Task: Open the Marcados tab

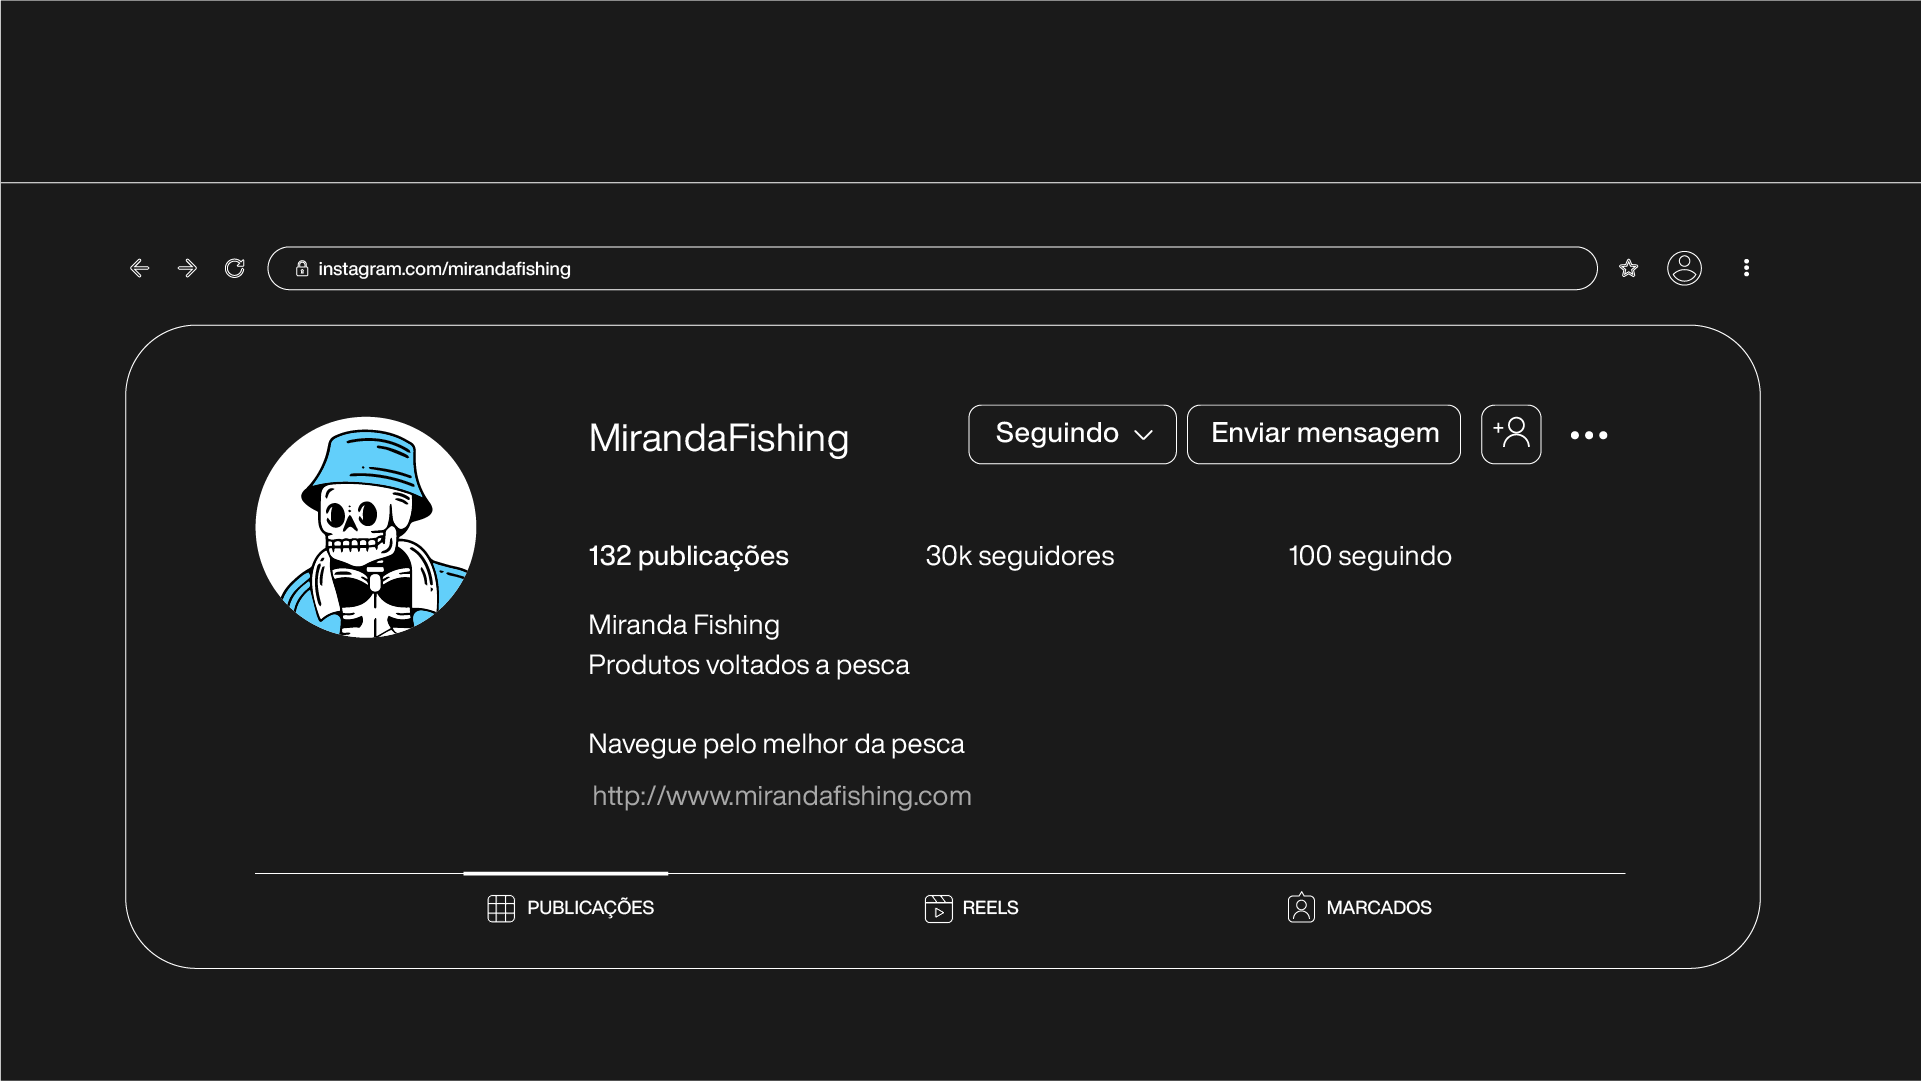Action: click(1359, 908)
